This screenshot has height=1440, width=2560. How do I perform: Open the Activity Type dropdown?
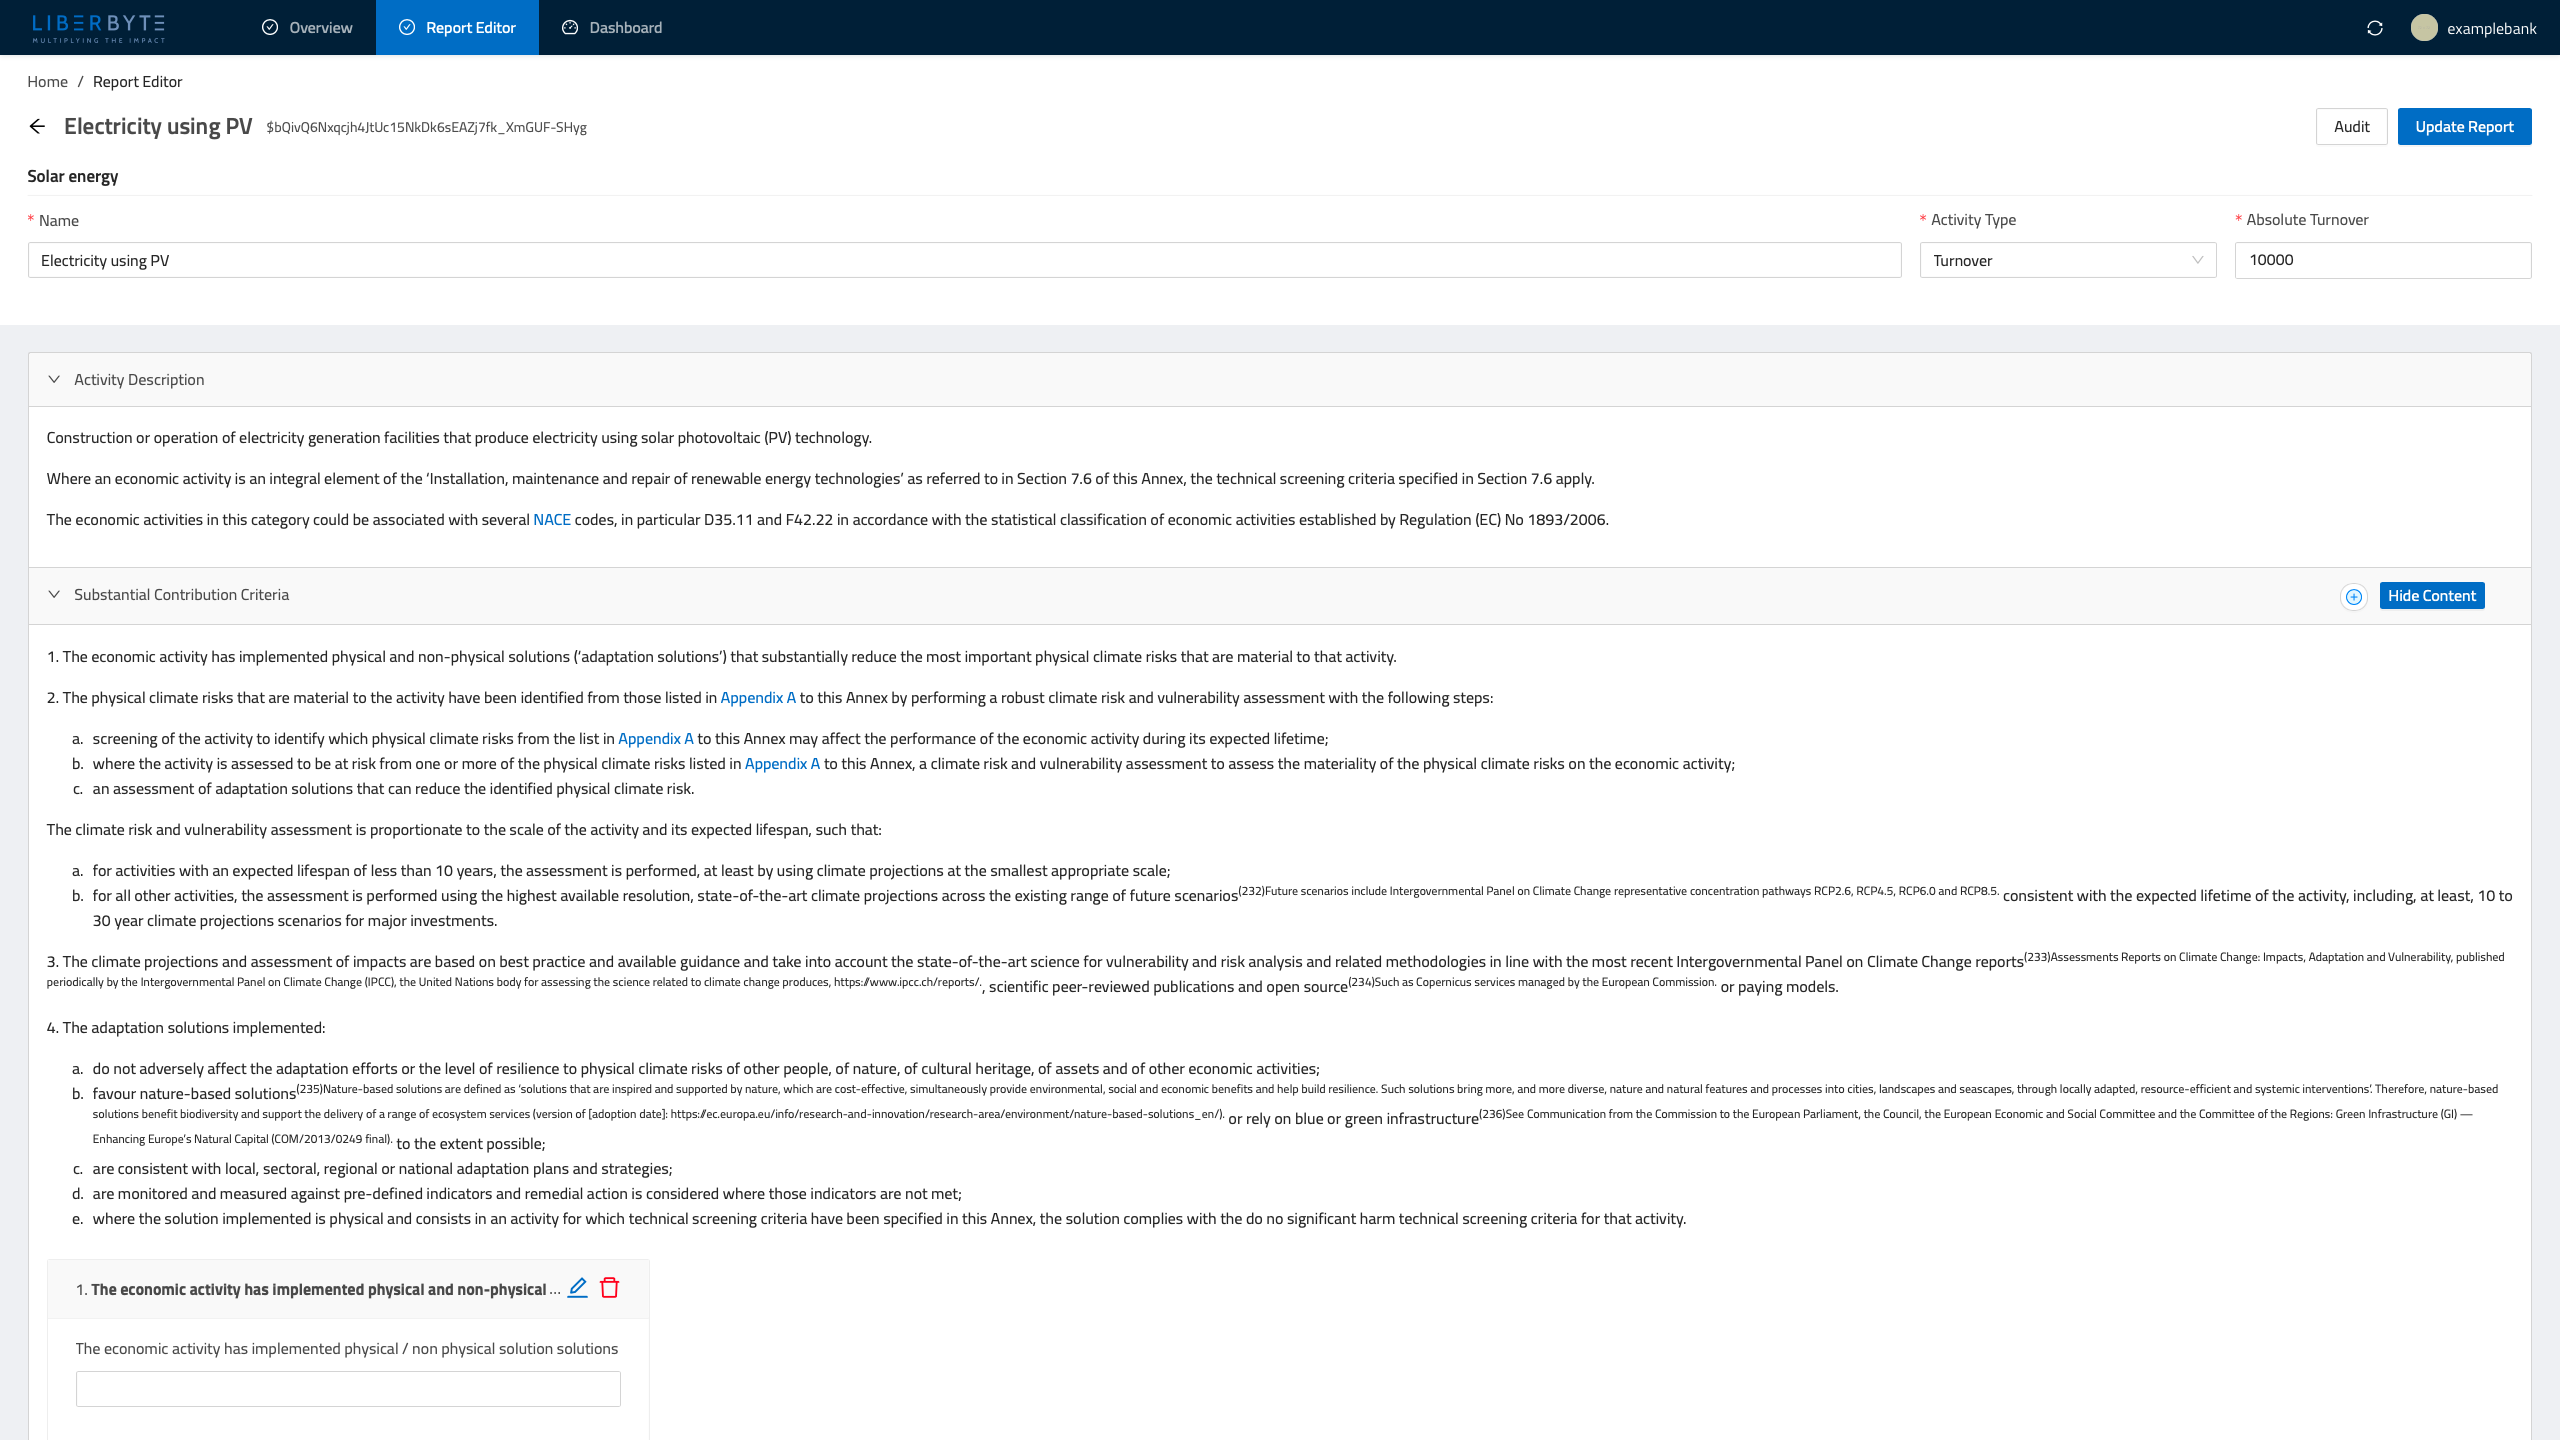tap(2067, 260)
